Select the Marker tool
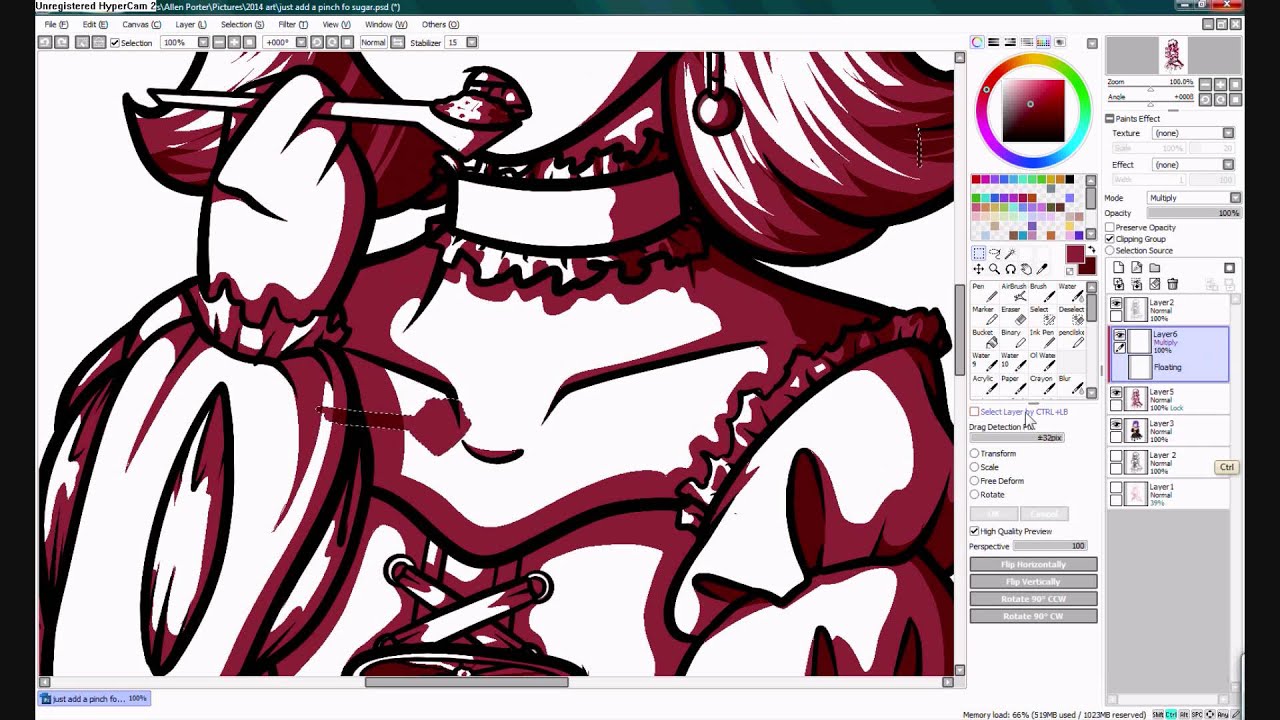Screen dimensions: 1280x720 pos(984,315)
